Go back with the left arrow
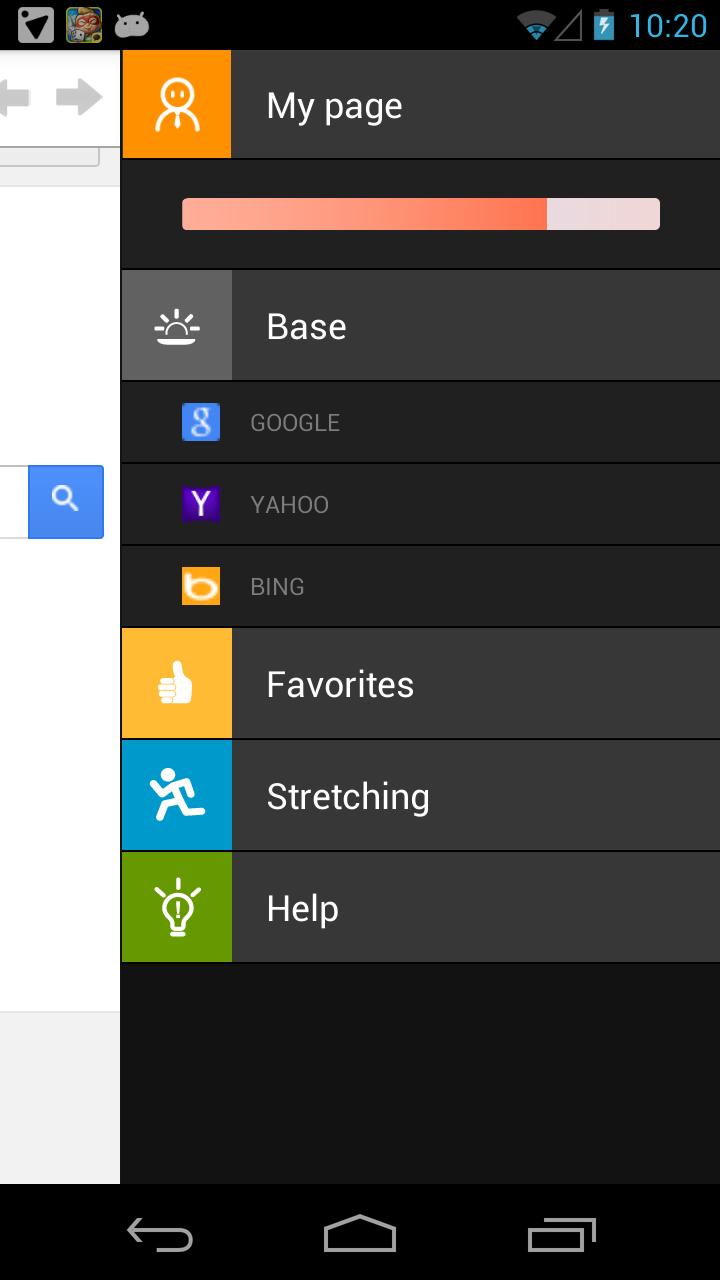The width and height of the screenshot is (720, 1280). 15,97
